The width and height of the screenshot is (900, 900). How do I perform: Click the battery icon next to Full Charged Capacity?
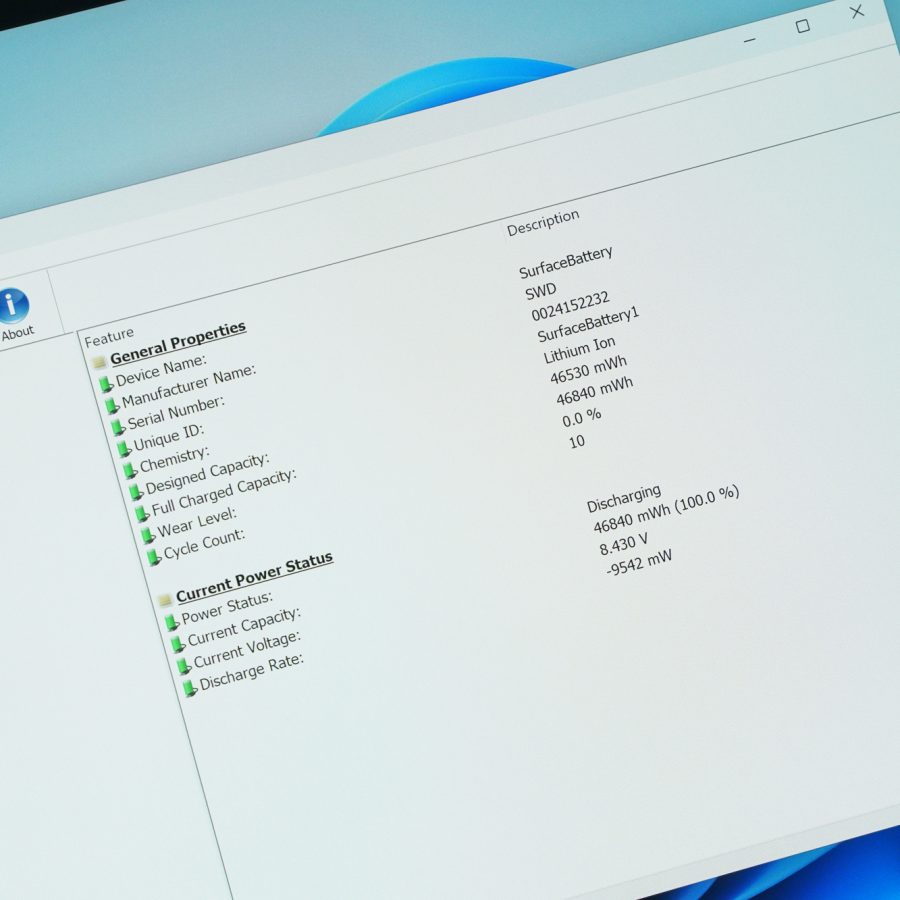click(141, 513)
